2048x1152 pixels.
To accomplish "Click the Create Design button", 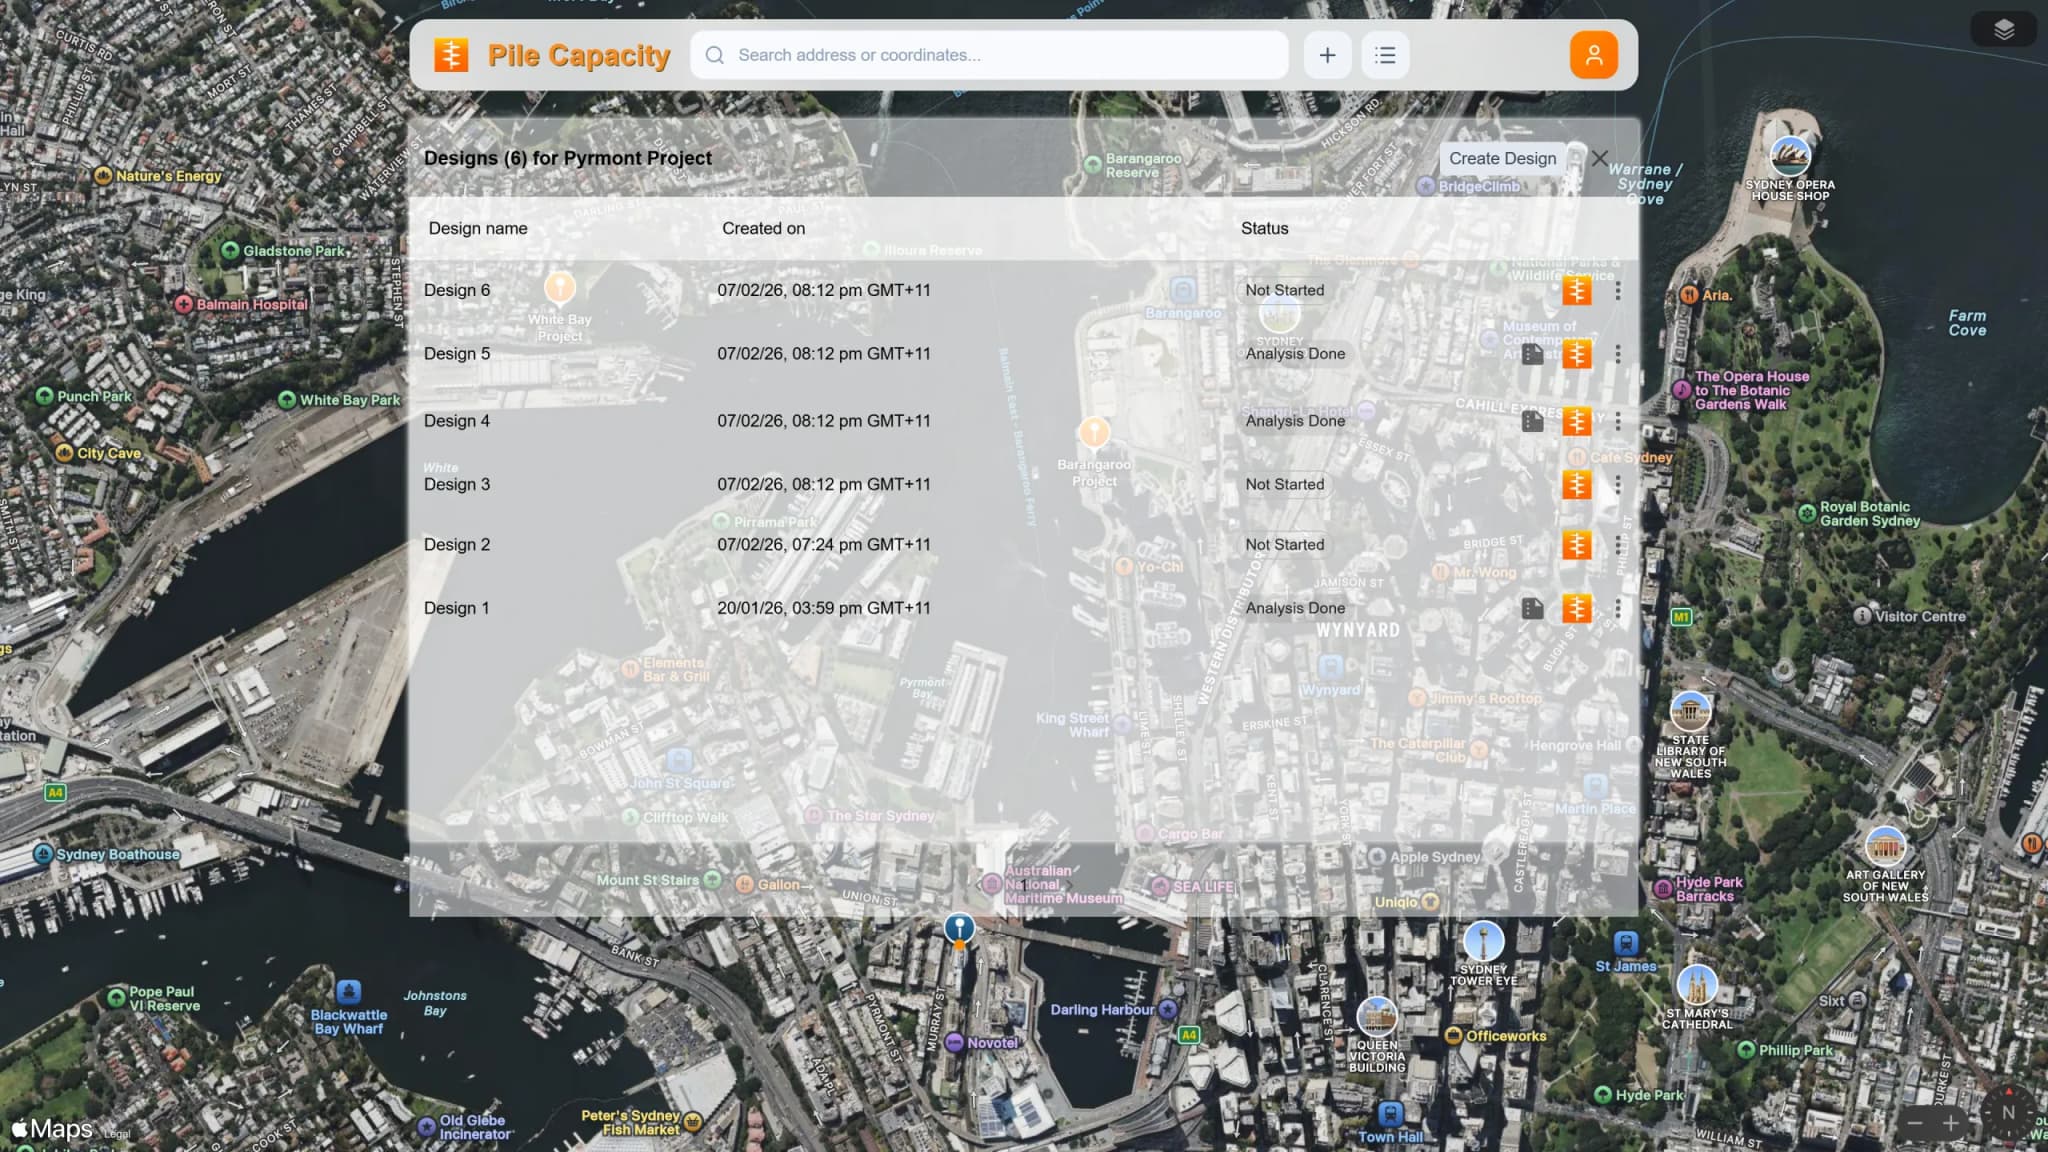I will (1502, 158).
